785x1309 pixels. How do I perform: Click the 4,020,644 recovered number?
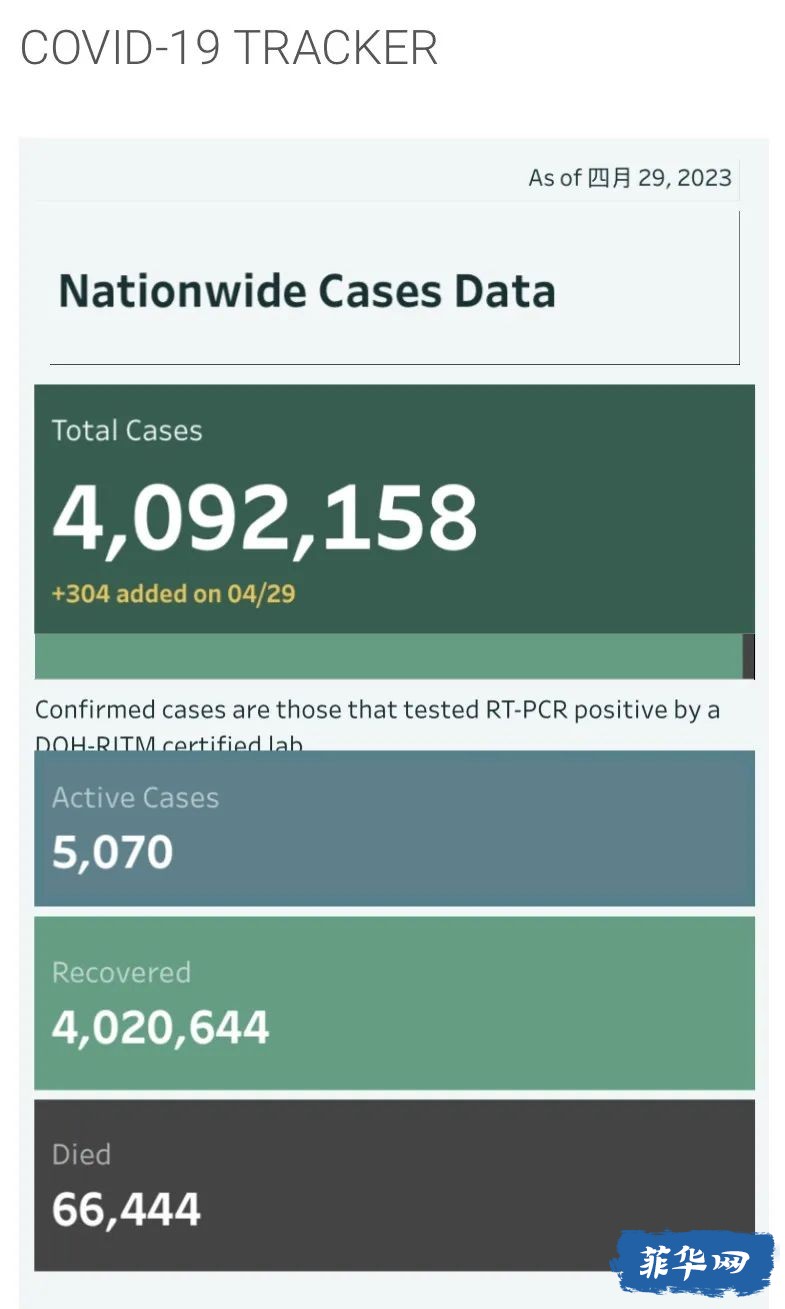161,1028
